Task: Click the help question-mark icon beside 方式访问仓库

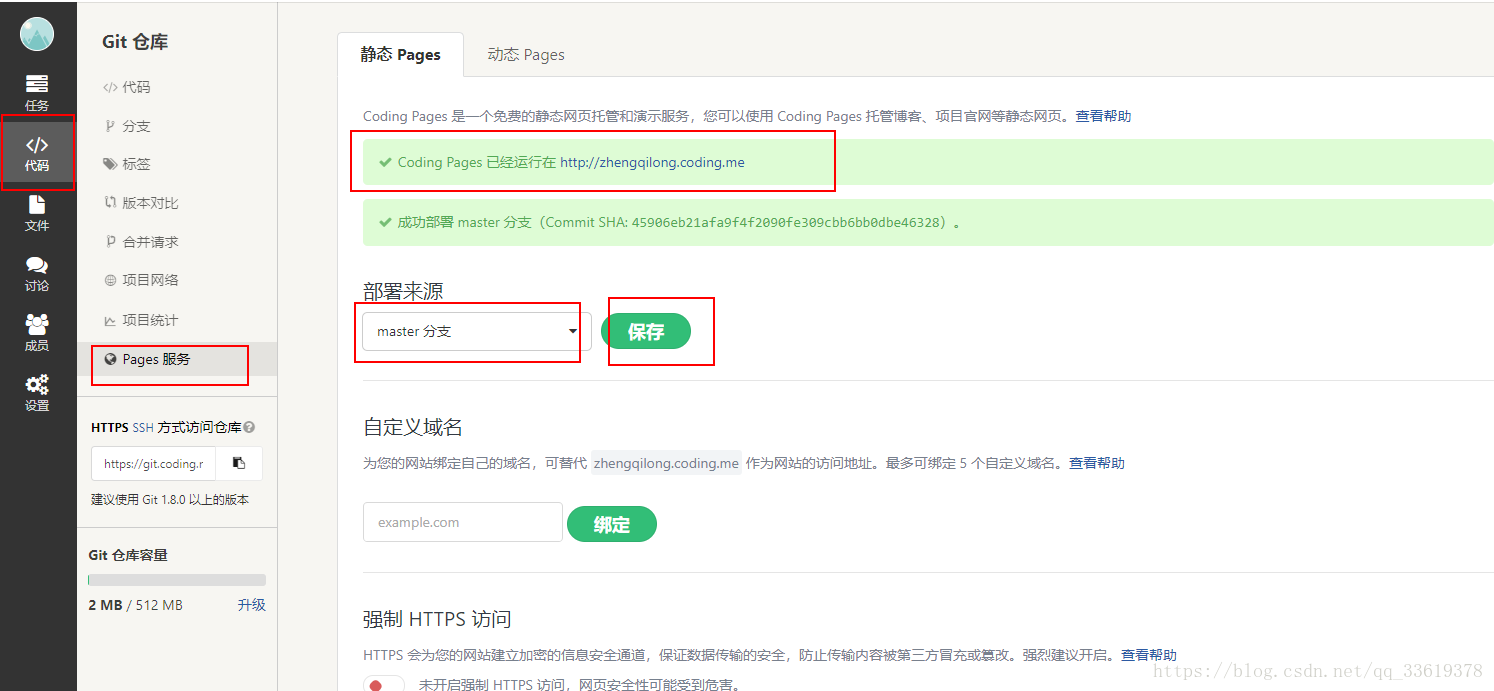Action: [249, 427]
